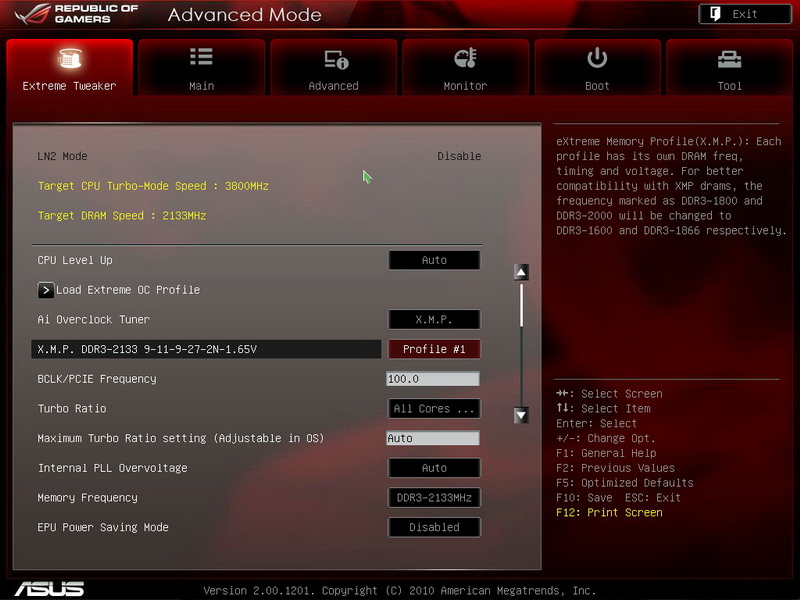Click the Enter: Select hint
800x600 pixels.
tap(596, 424)
